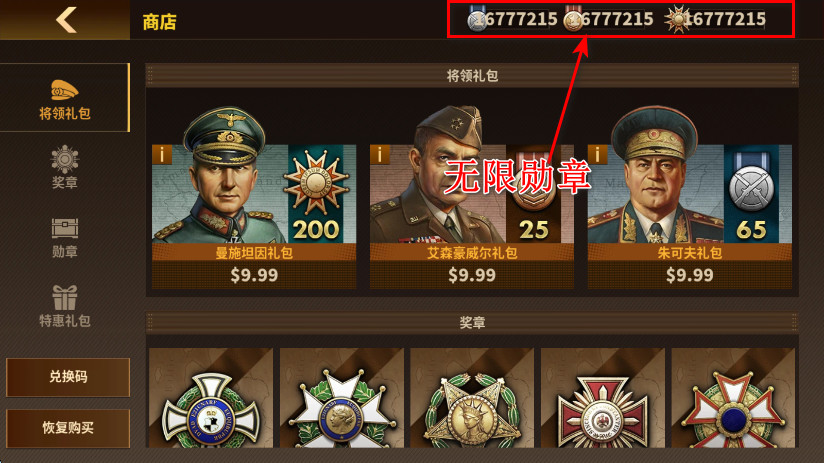Buy the 朱可夫礼包 for $9.99

click(689, 275)
